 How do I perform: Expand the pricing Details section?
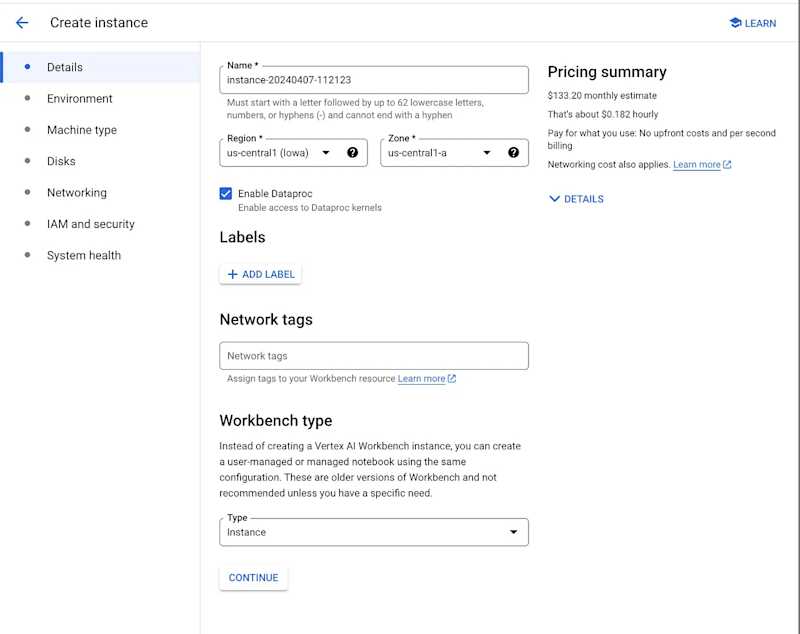pyautogui.click(x=577, y=199)
